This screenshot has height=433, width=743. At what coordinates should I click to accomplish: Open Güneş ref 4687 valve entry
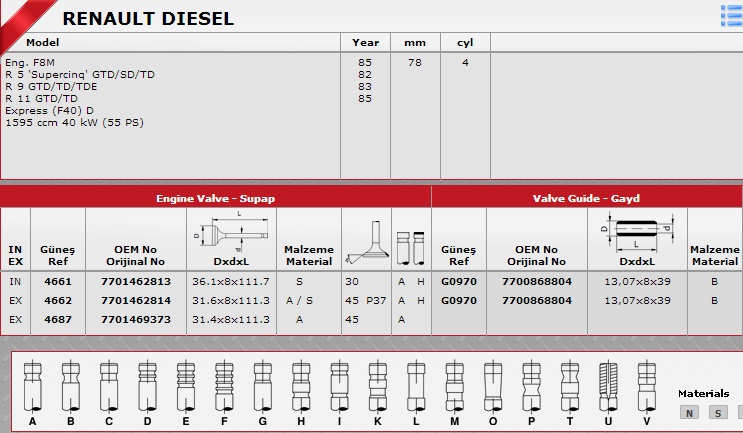coord(58,319)
